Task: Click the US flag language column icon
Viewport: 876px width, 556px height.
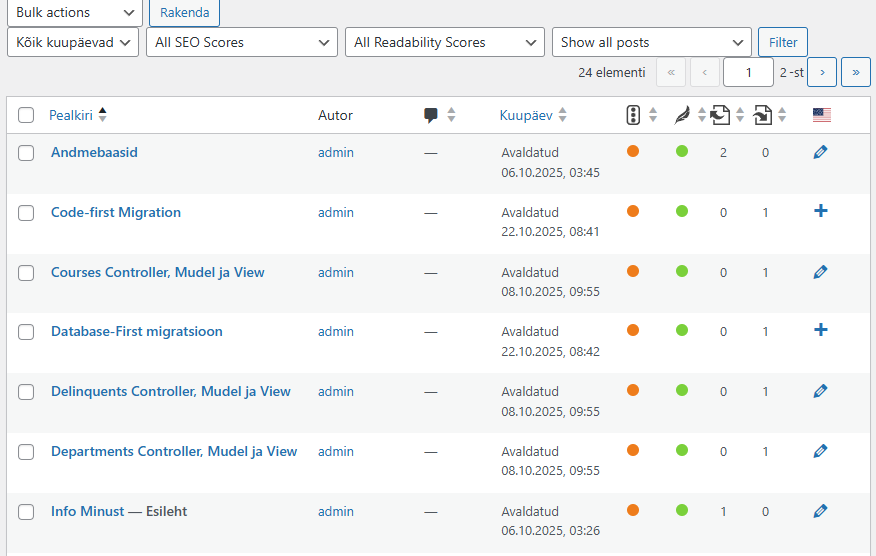Action: 822,115
